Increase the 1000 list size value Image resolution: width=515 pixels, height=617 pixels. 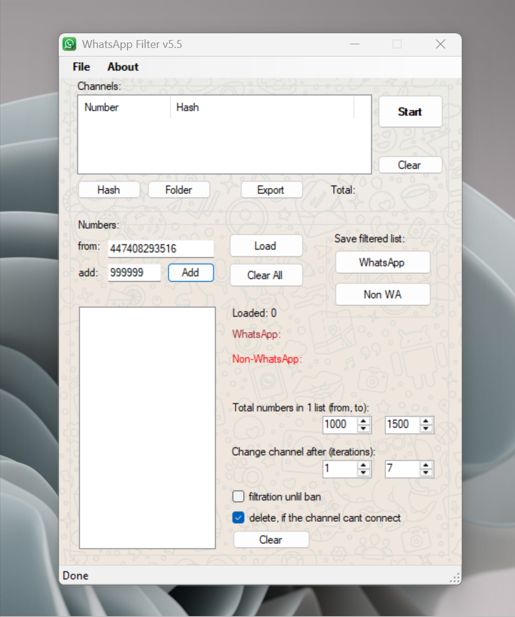coord(364,421)
